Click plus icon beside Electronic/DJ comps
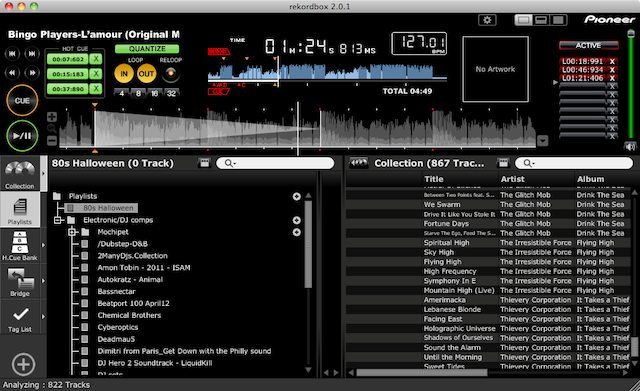 click(297, 220)
